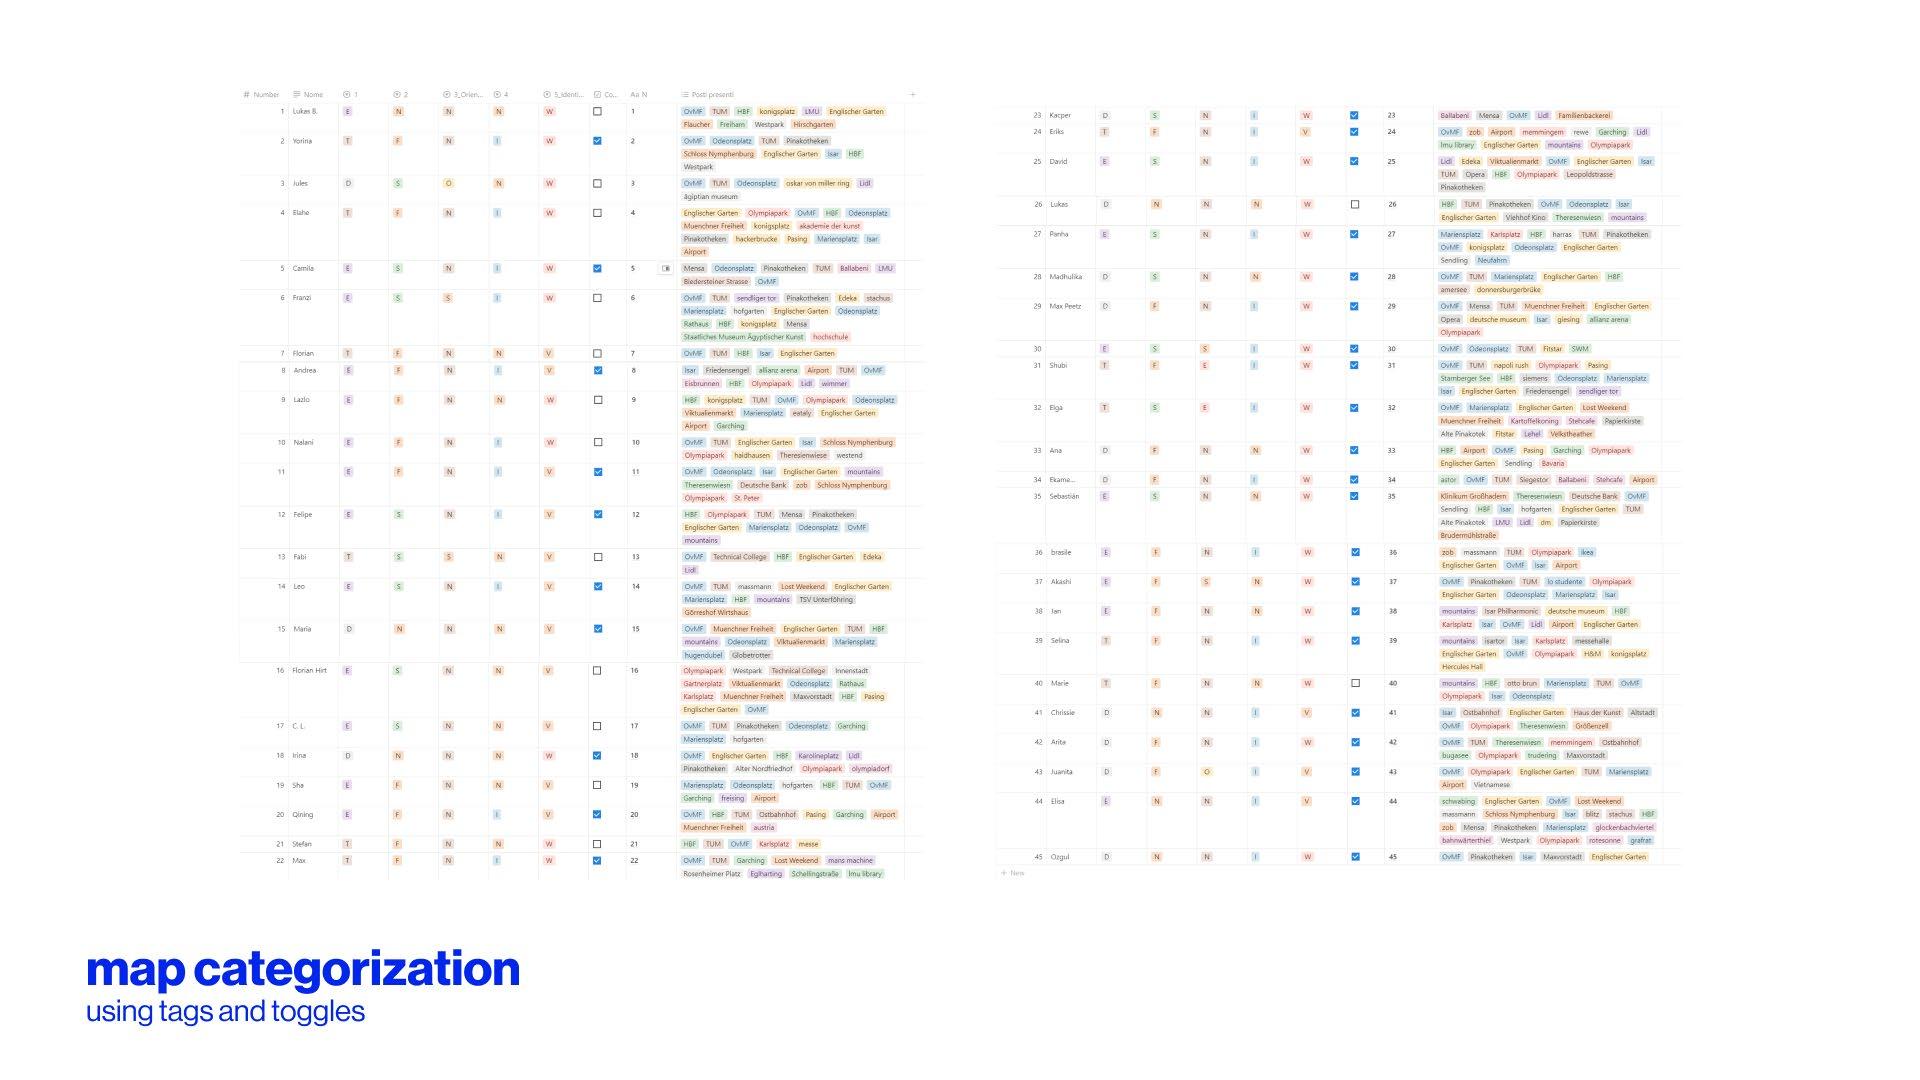Check the checkbox in Lukas B. row

click(598, 112)
